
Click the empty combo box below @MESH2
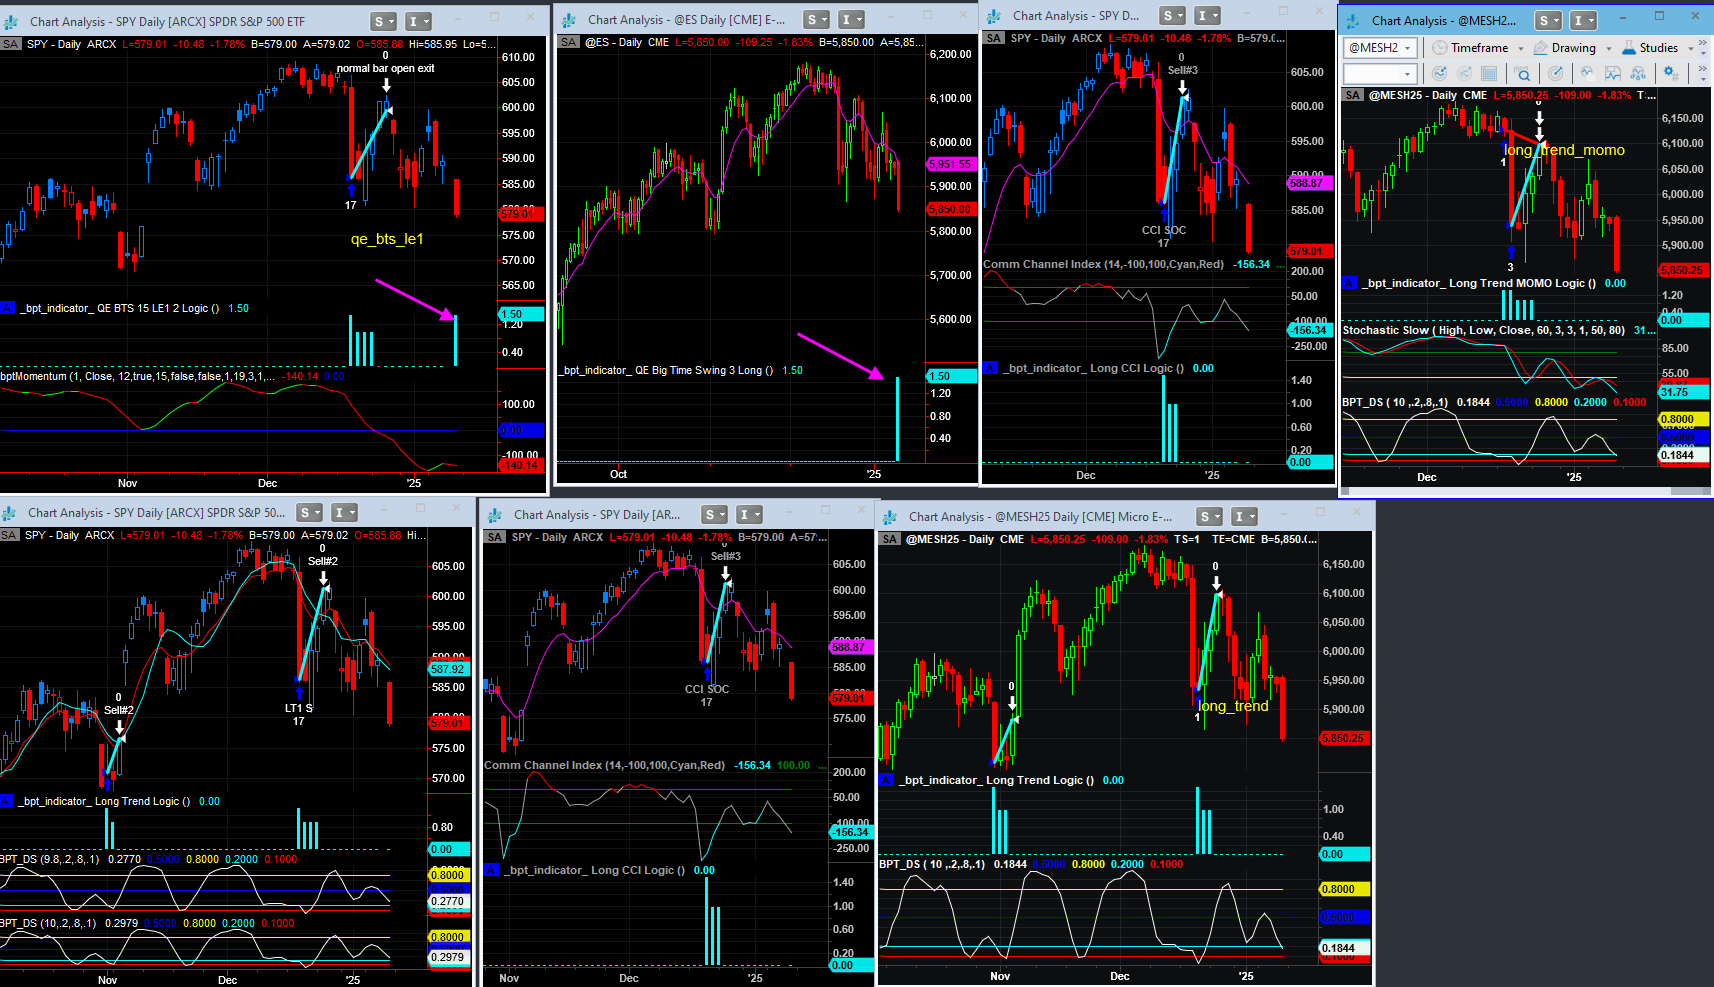1379,73
